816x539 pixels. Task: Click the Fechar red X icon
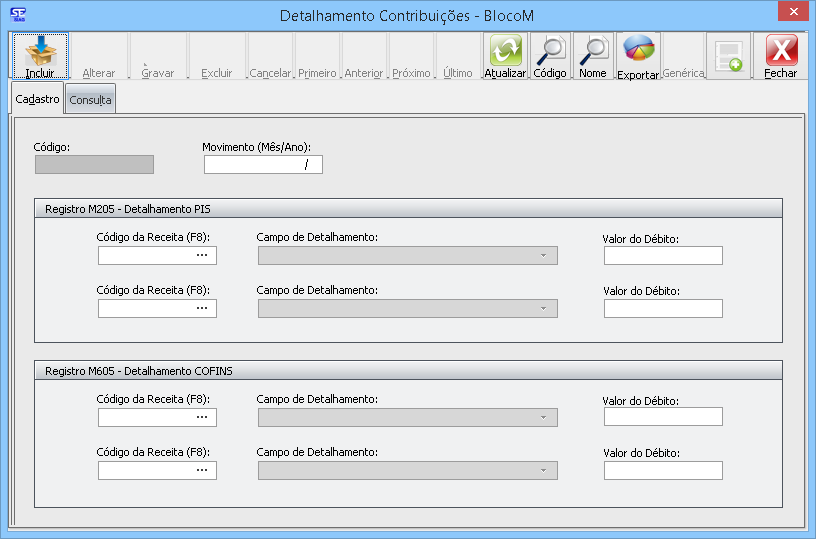coord(781,50)
